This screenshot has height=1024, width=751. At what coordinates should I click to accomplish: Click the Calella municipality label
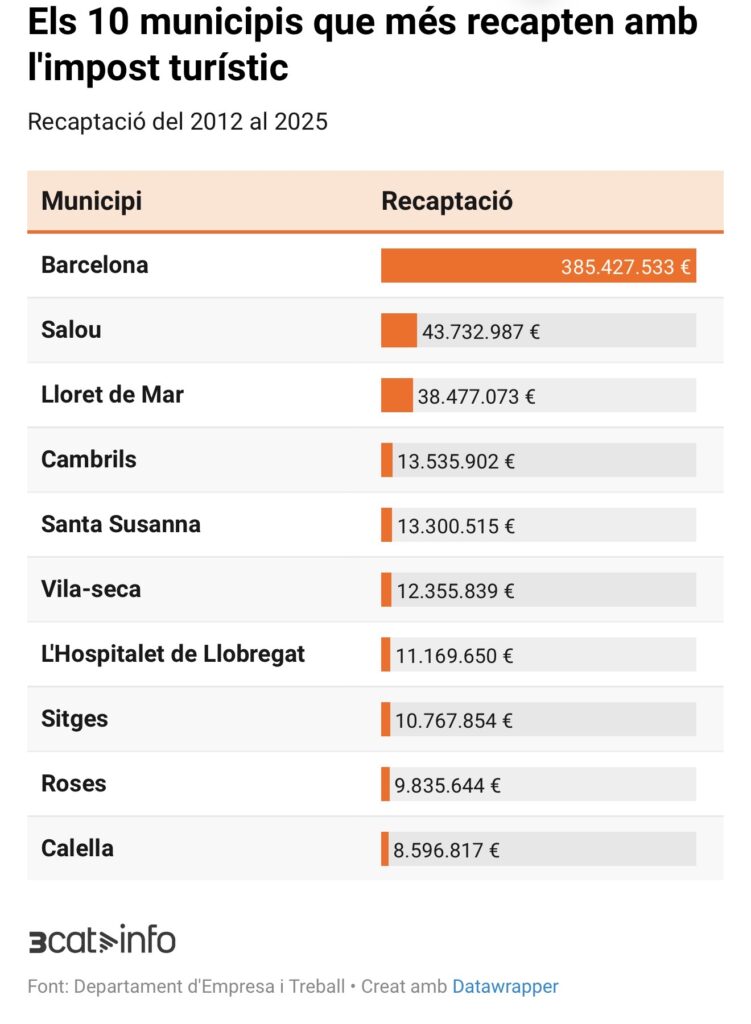pyautogui.click(x=77, y=850)
